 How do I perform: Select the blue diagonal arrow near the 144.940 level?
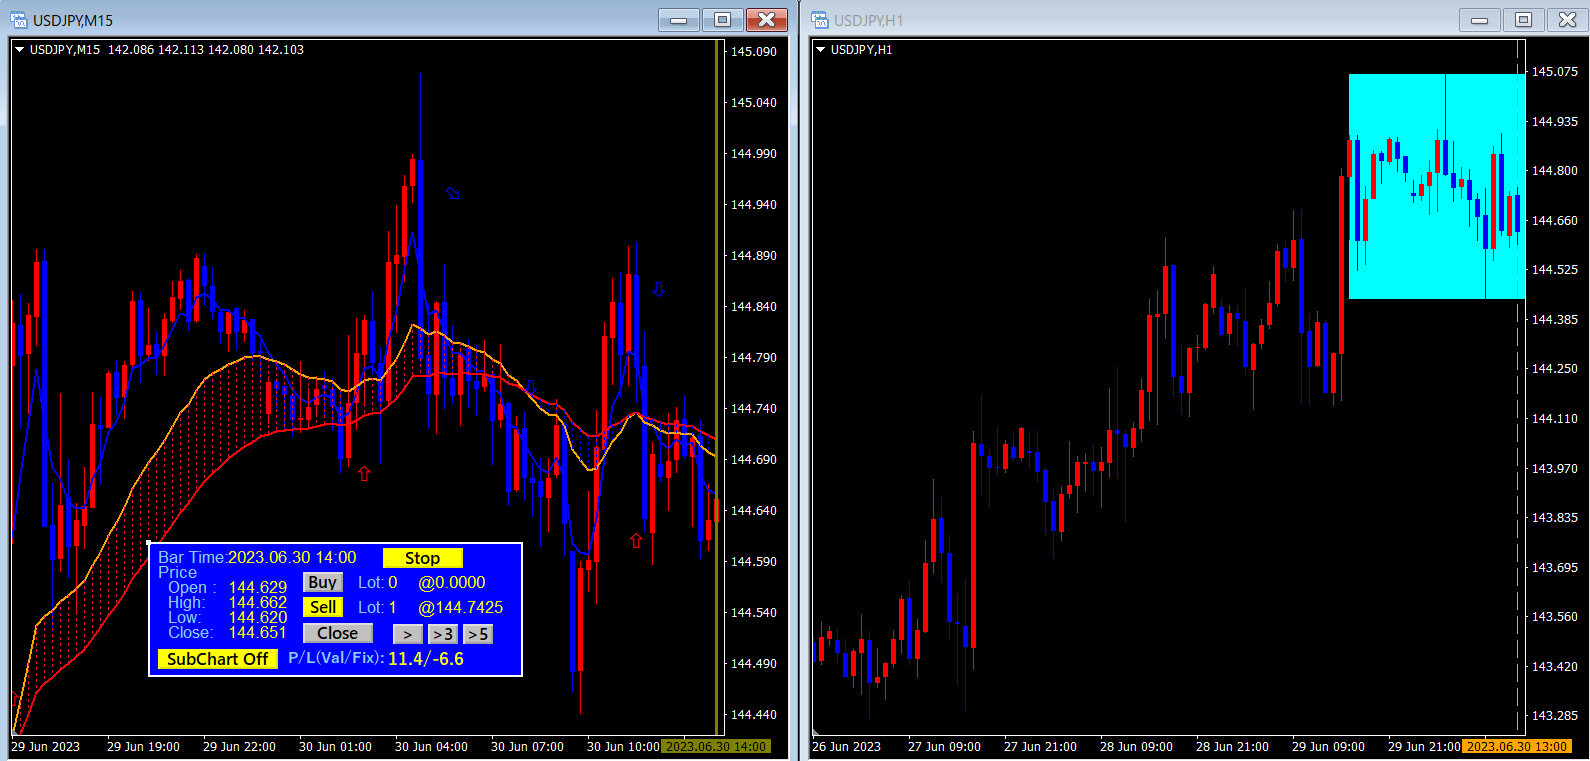point(453,193)
